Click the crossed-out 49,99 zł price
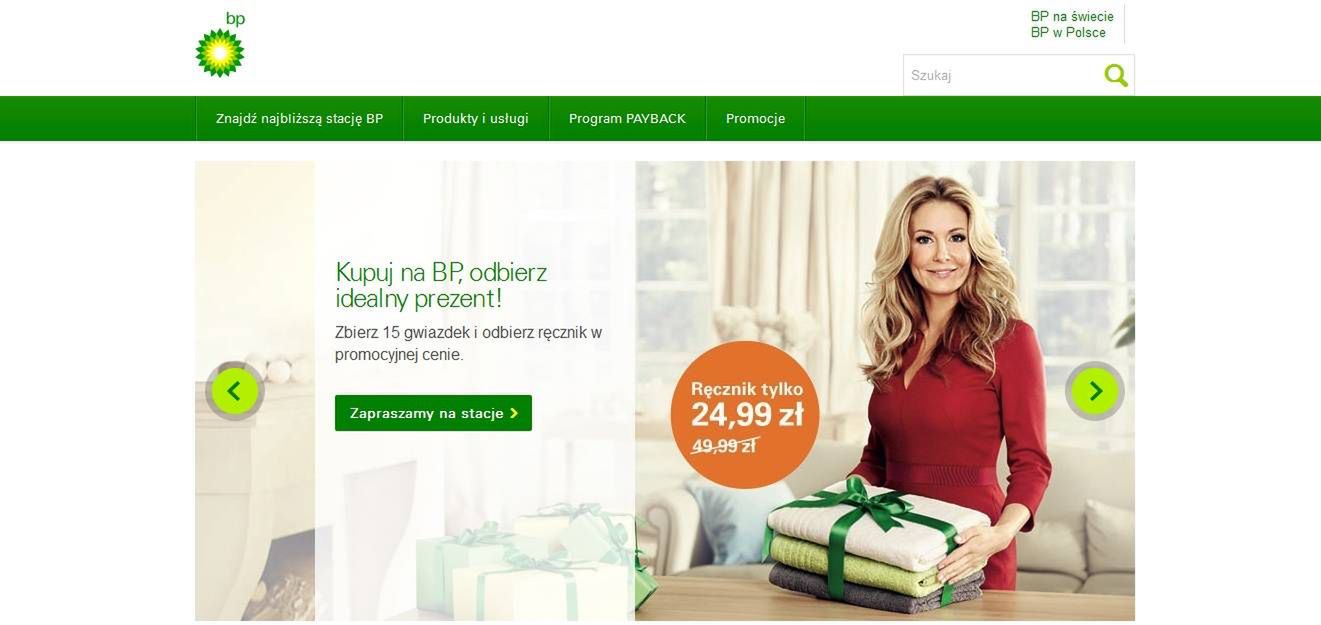Viewport: 1321px width, 625px height. tap(725, 446)
